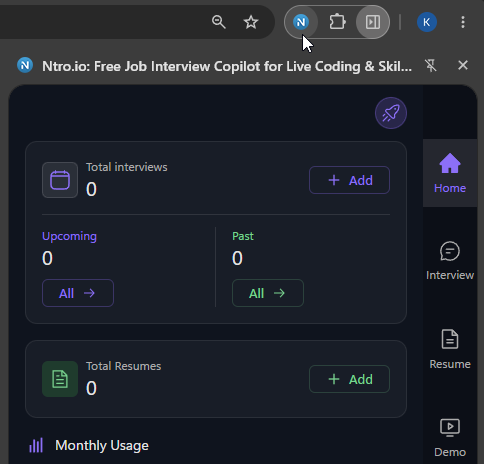
Task: View all past interviews
Action: coord(268,293)
